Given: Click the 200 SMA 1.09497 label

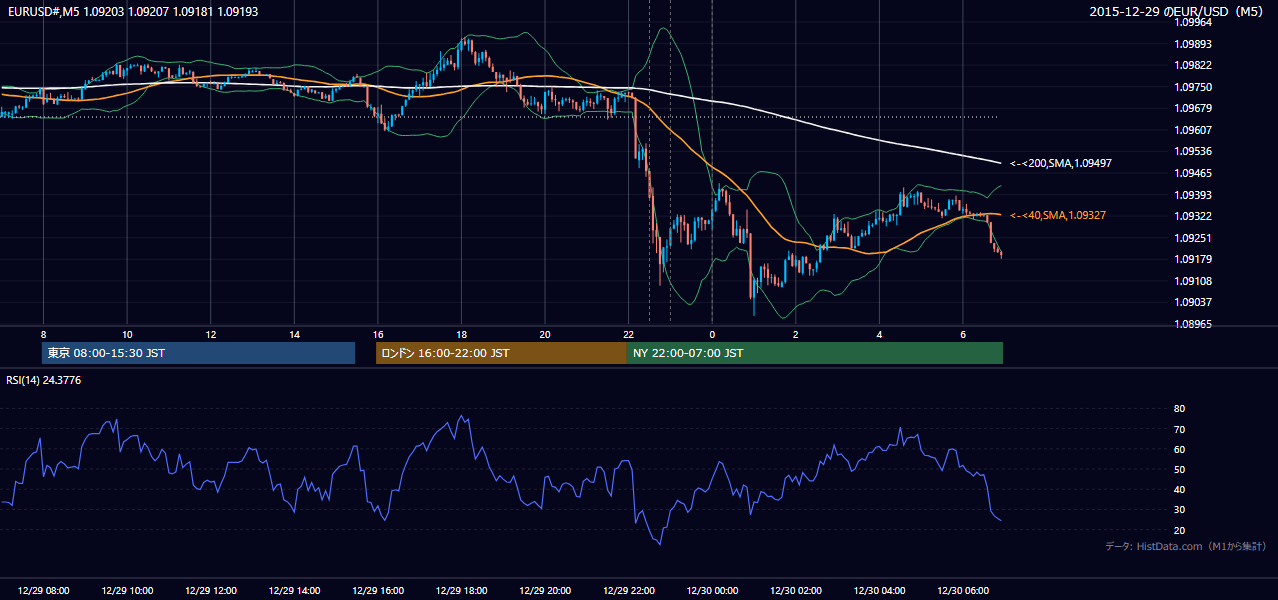Looking at the screenshot, I should pos(1061,163).
